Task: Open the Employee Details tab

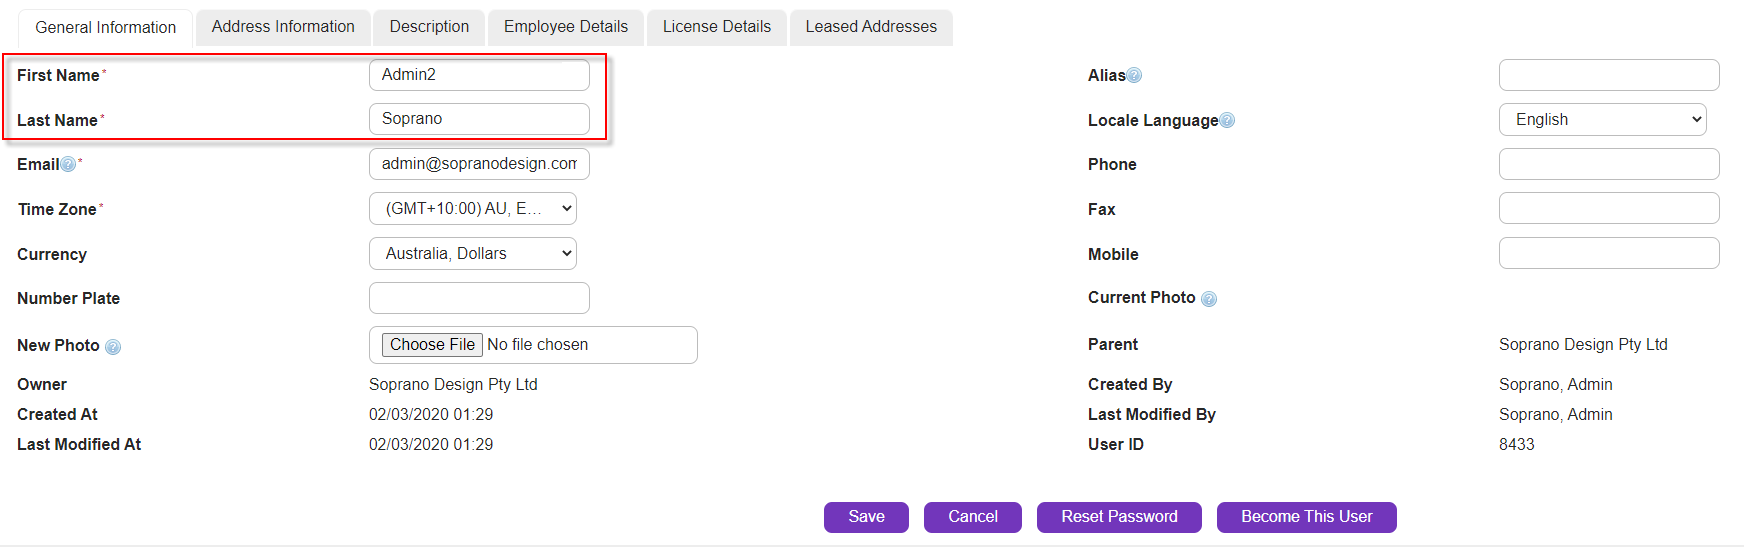Action: [566, 27]
